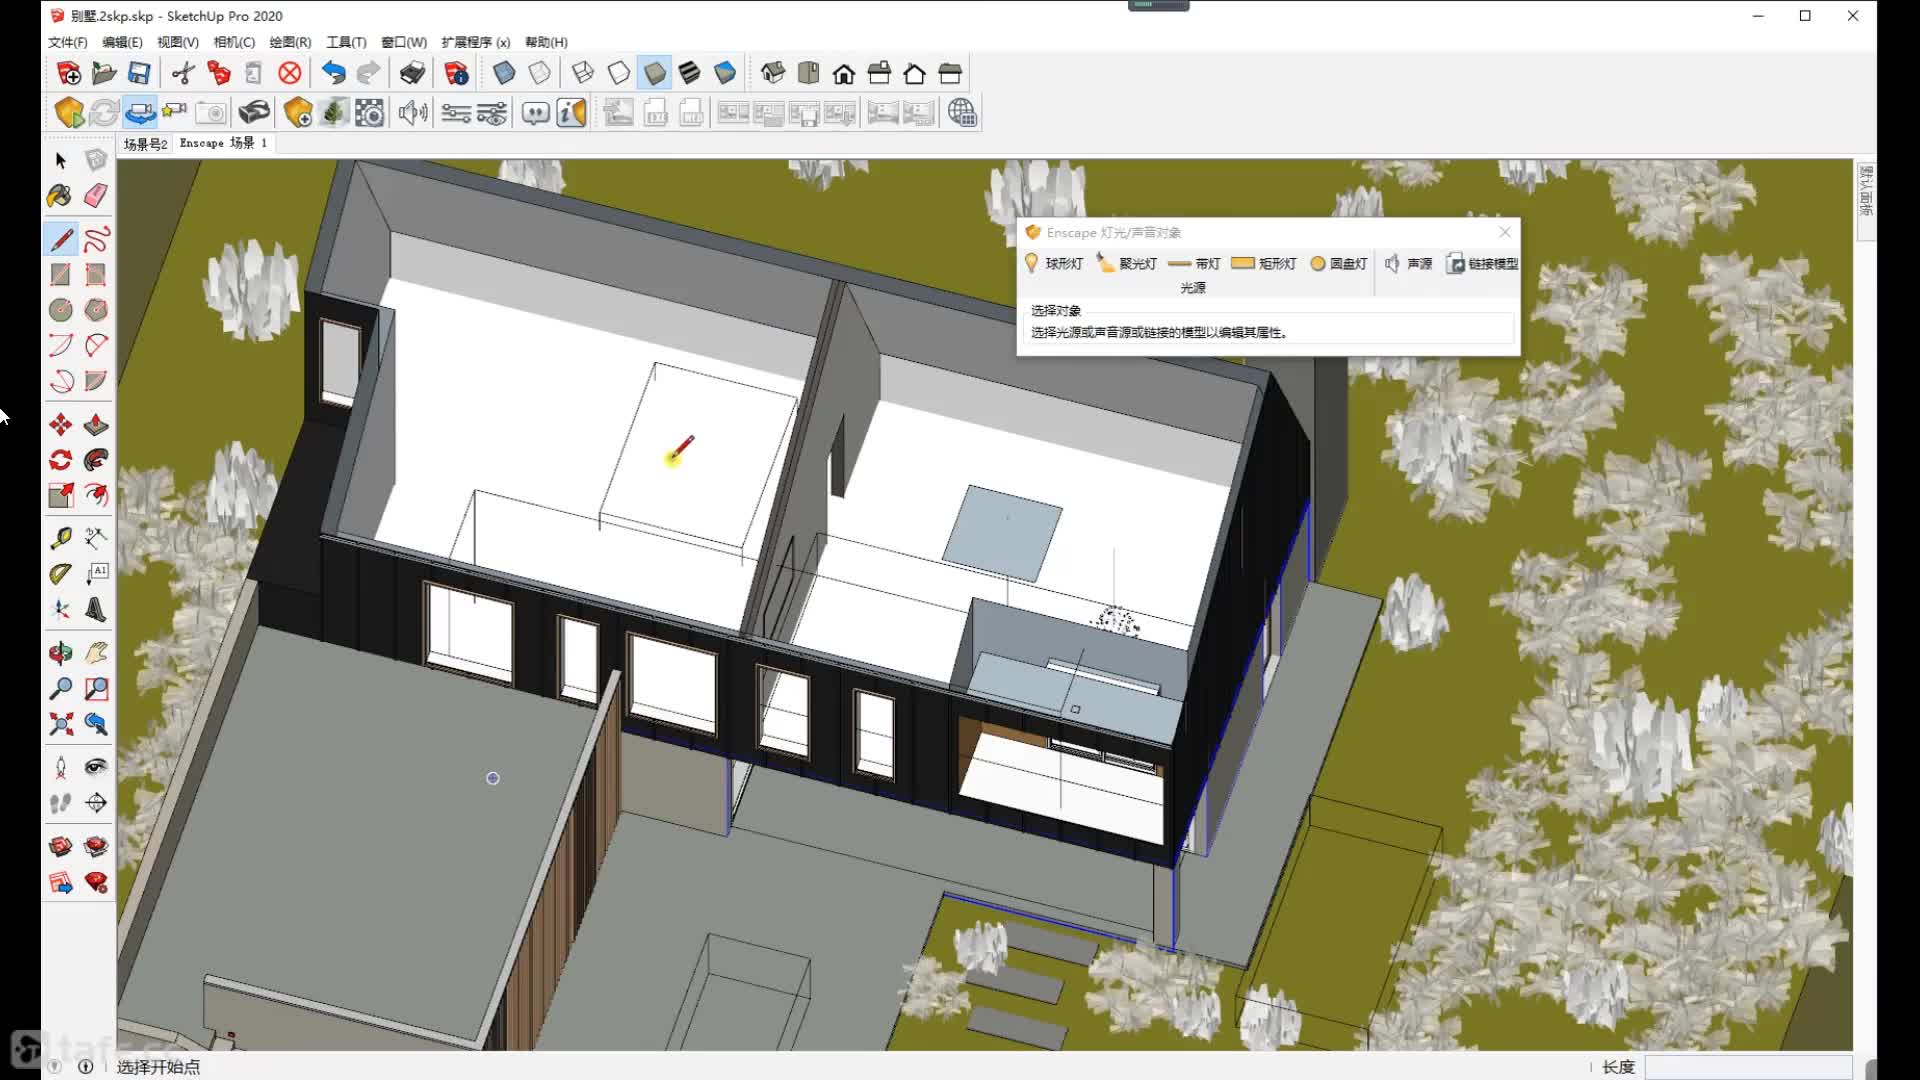Open the 绘图(R) menu
This screenshot has height=1080, width=1920.
(x=290, y=42)
